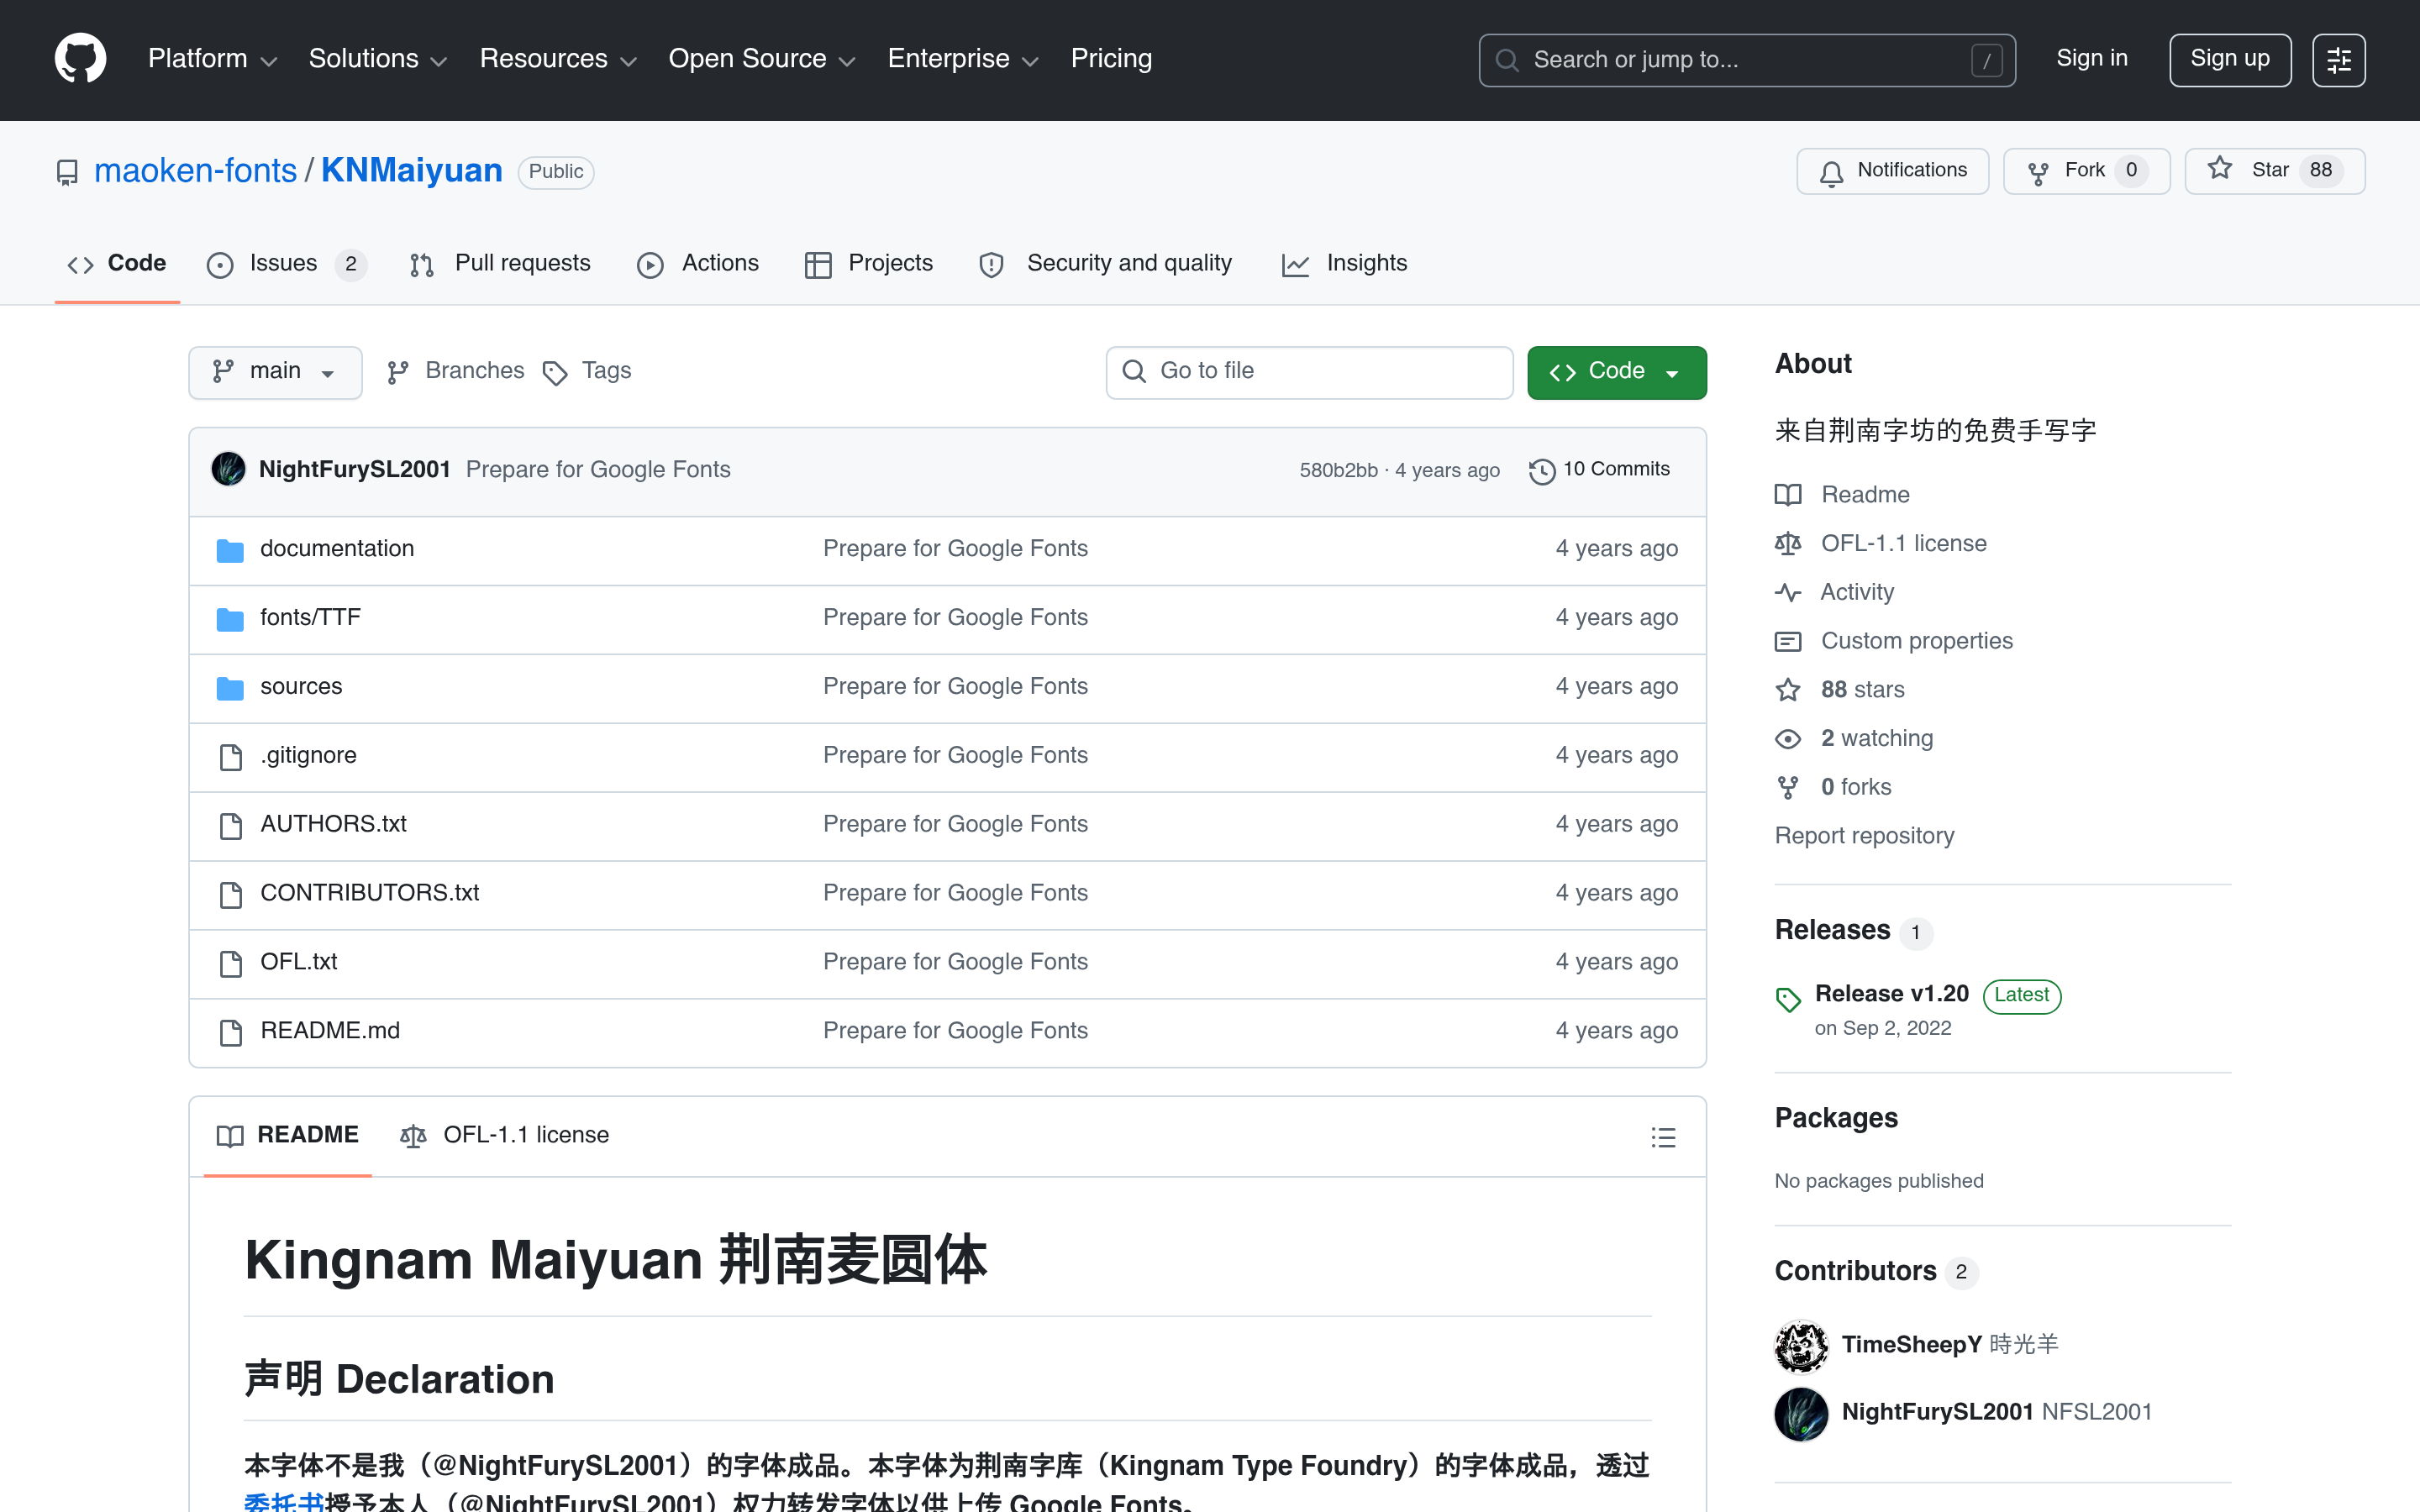The image size is (2420, 1512).
Task: Open Security and quality tab
Action: pos(1106,264)
